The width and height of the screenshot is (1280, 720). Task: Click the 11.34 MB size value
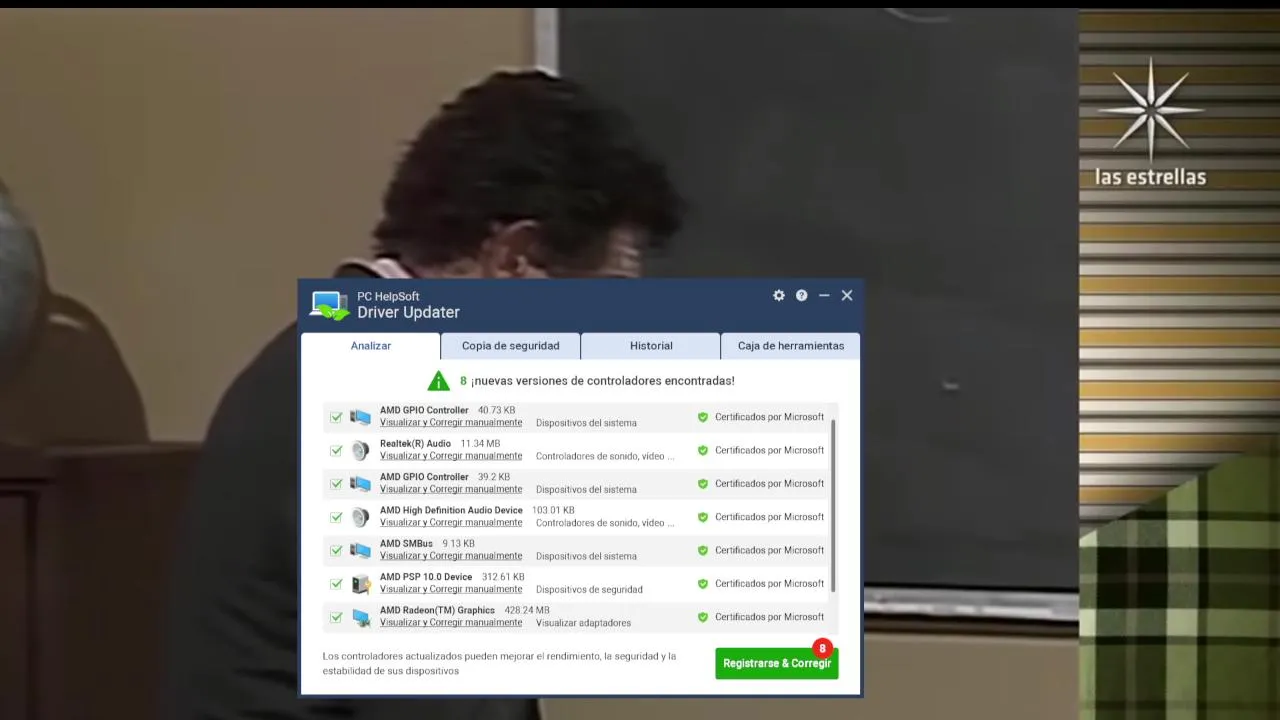tap(480, 443)
